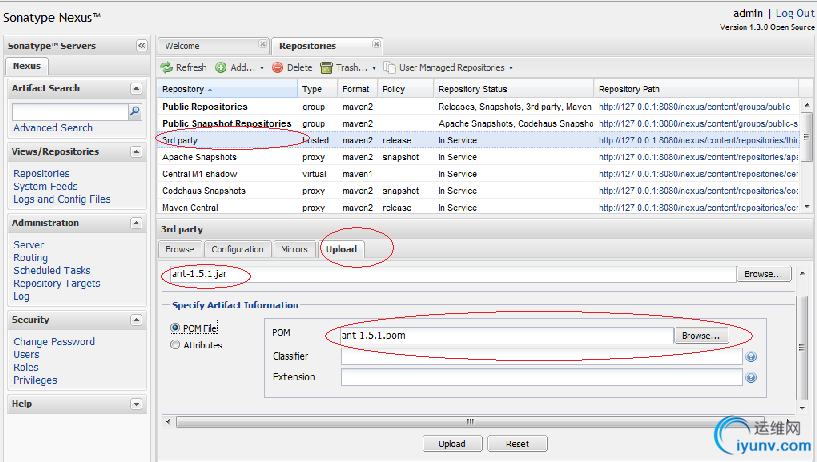Close the Welcome tab
The width and height of the screenshot is (817, 462).
pos(263,44)
